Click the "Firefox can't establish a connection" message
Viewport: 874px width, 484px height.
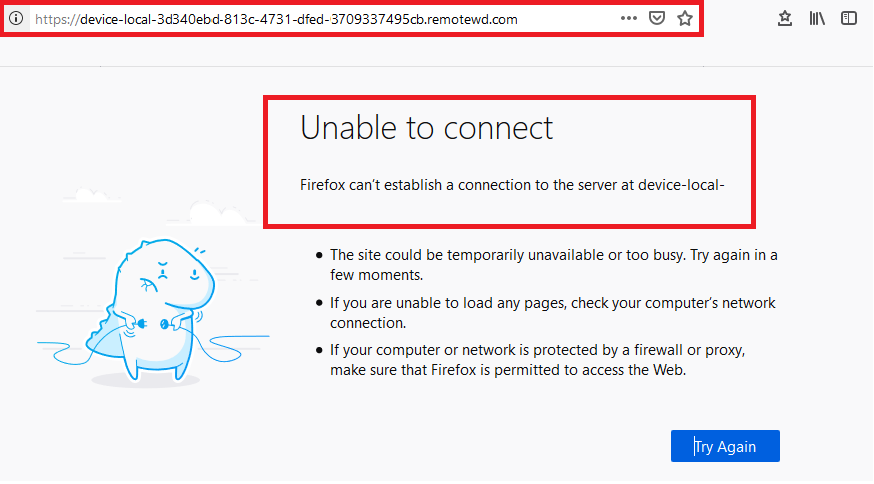[512, 185]
